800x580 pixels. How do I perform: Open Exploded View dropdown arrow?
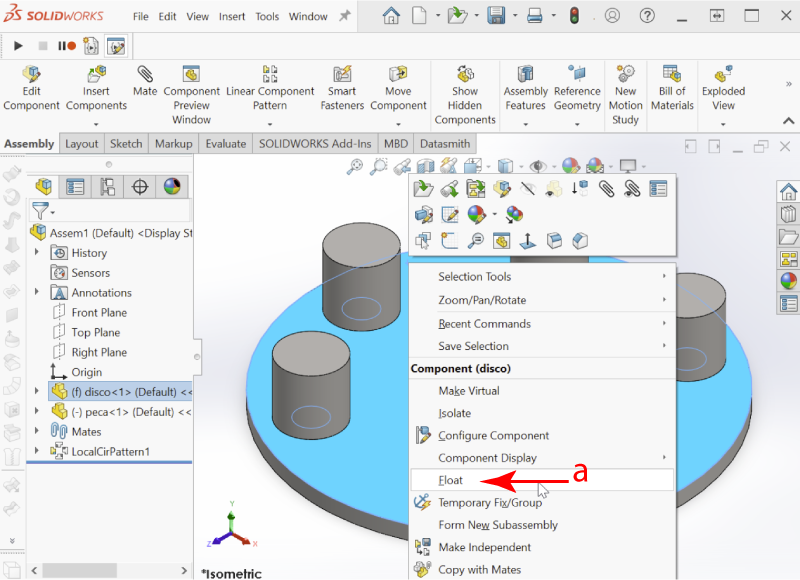click(x=723, y=124)
